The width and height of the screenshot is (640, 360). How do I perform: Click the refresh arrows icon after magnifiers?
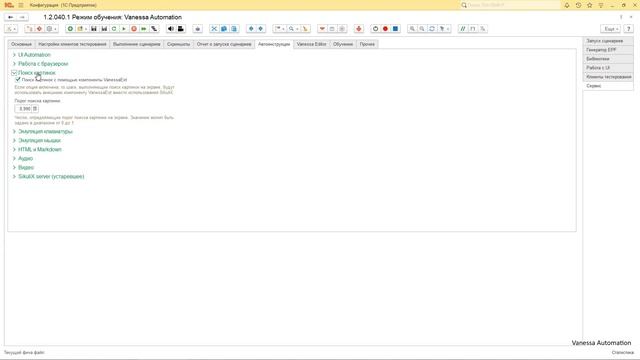point(432,29)
